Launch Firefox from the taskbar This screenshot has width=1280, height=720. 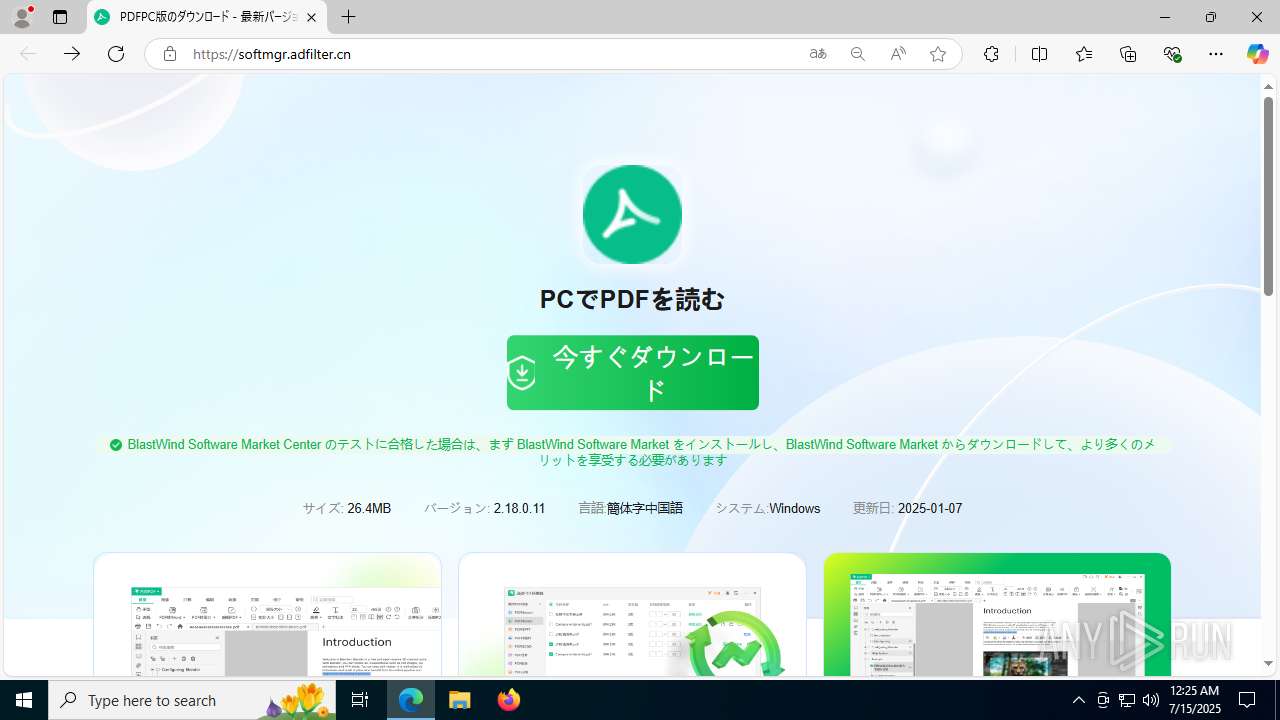508,700
